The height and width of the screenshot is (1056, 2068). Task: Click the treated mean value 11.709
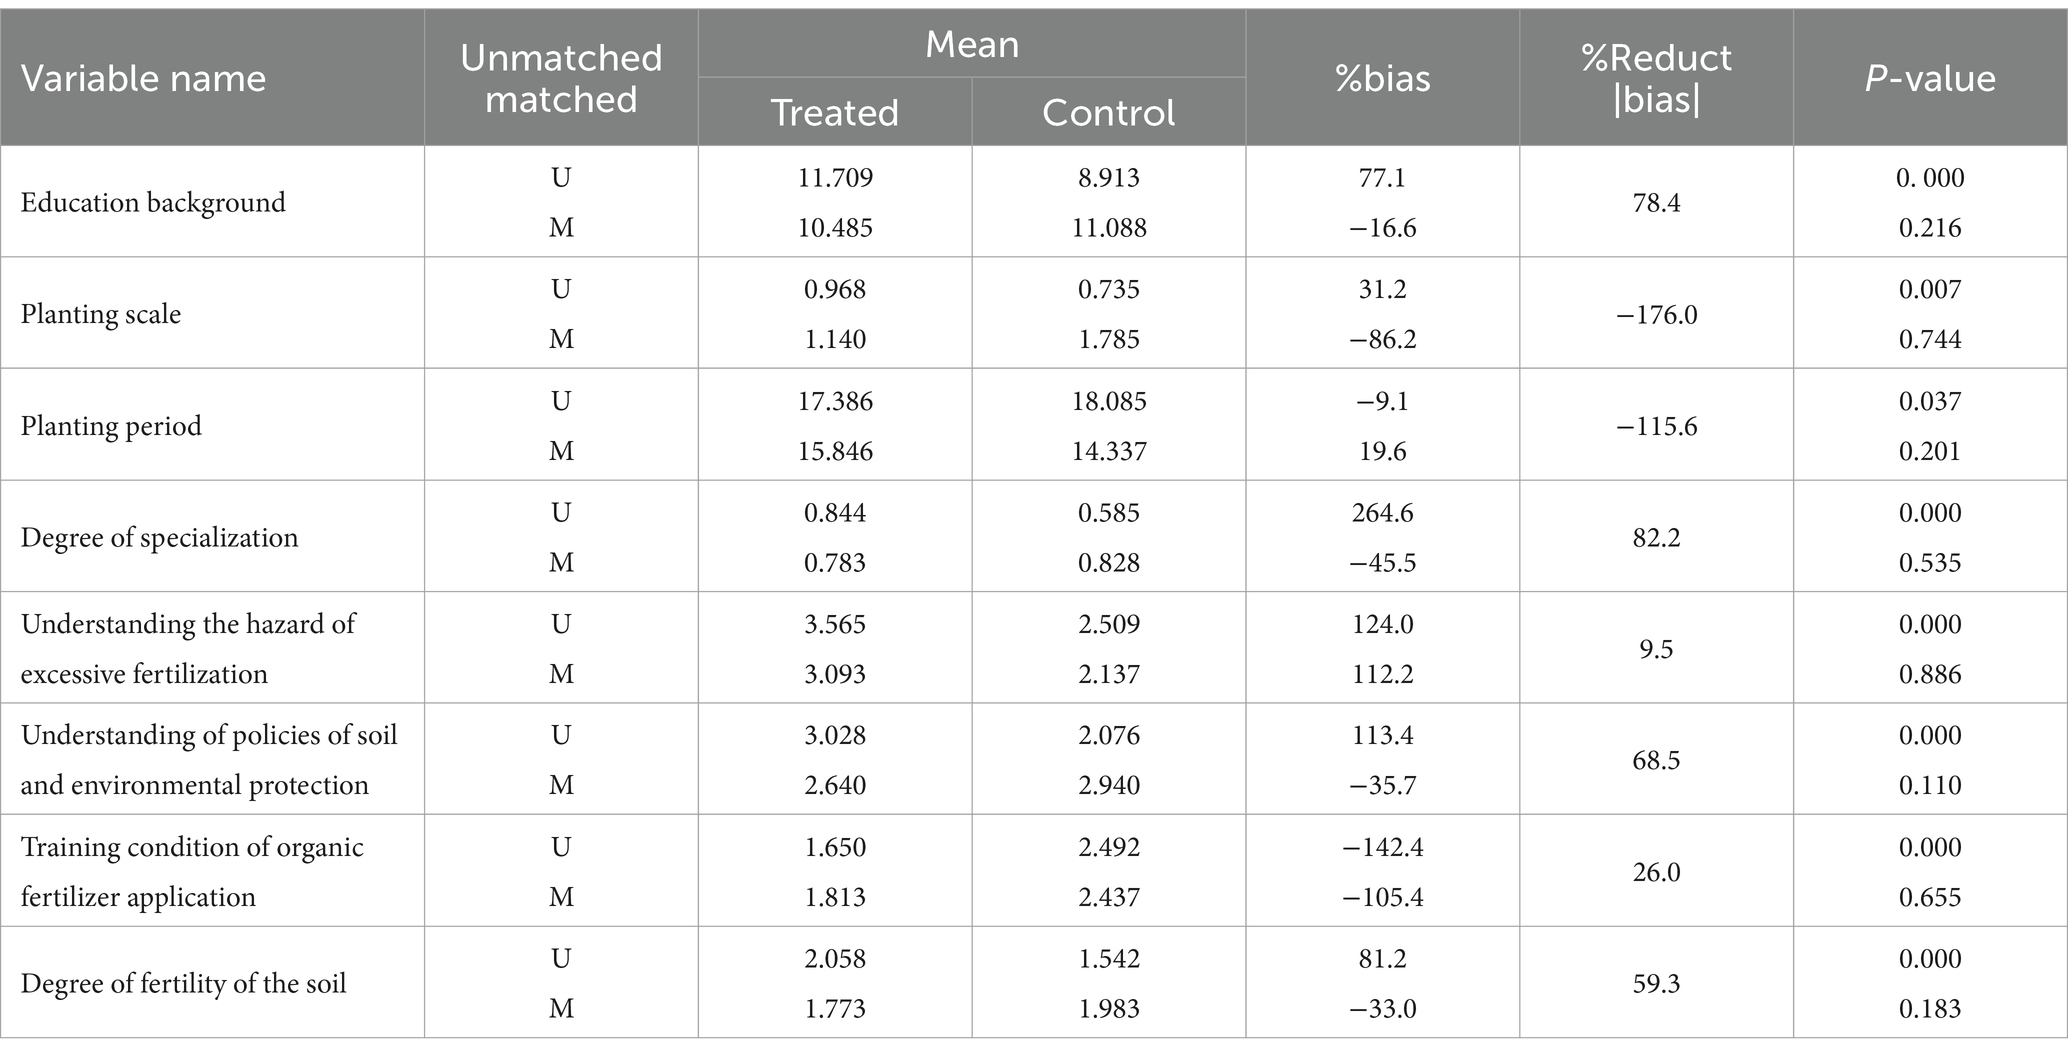pos(835,178)
